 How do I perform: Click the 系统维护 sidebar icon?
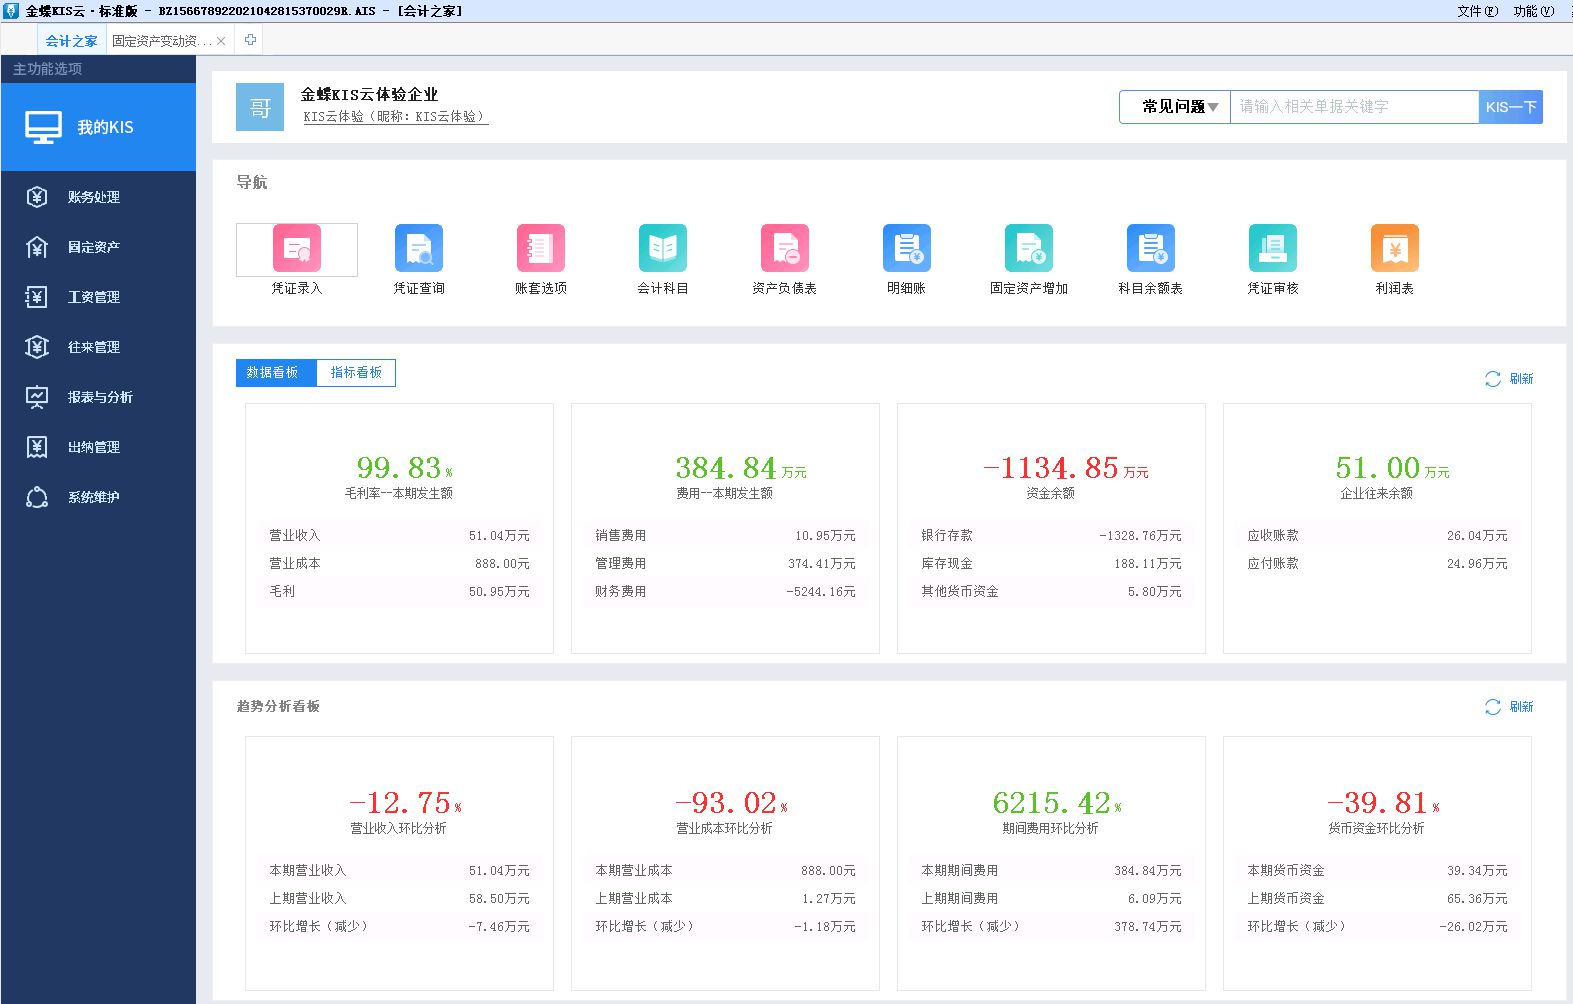pos(37,497)
